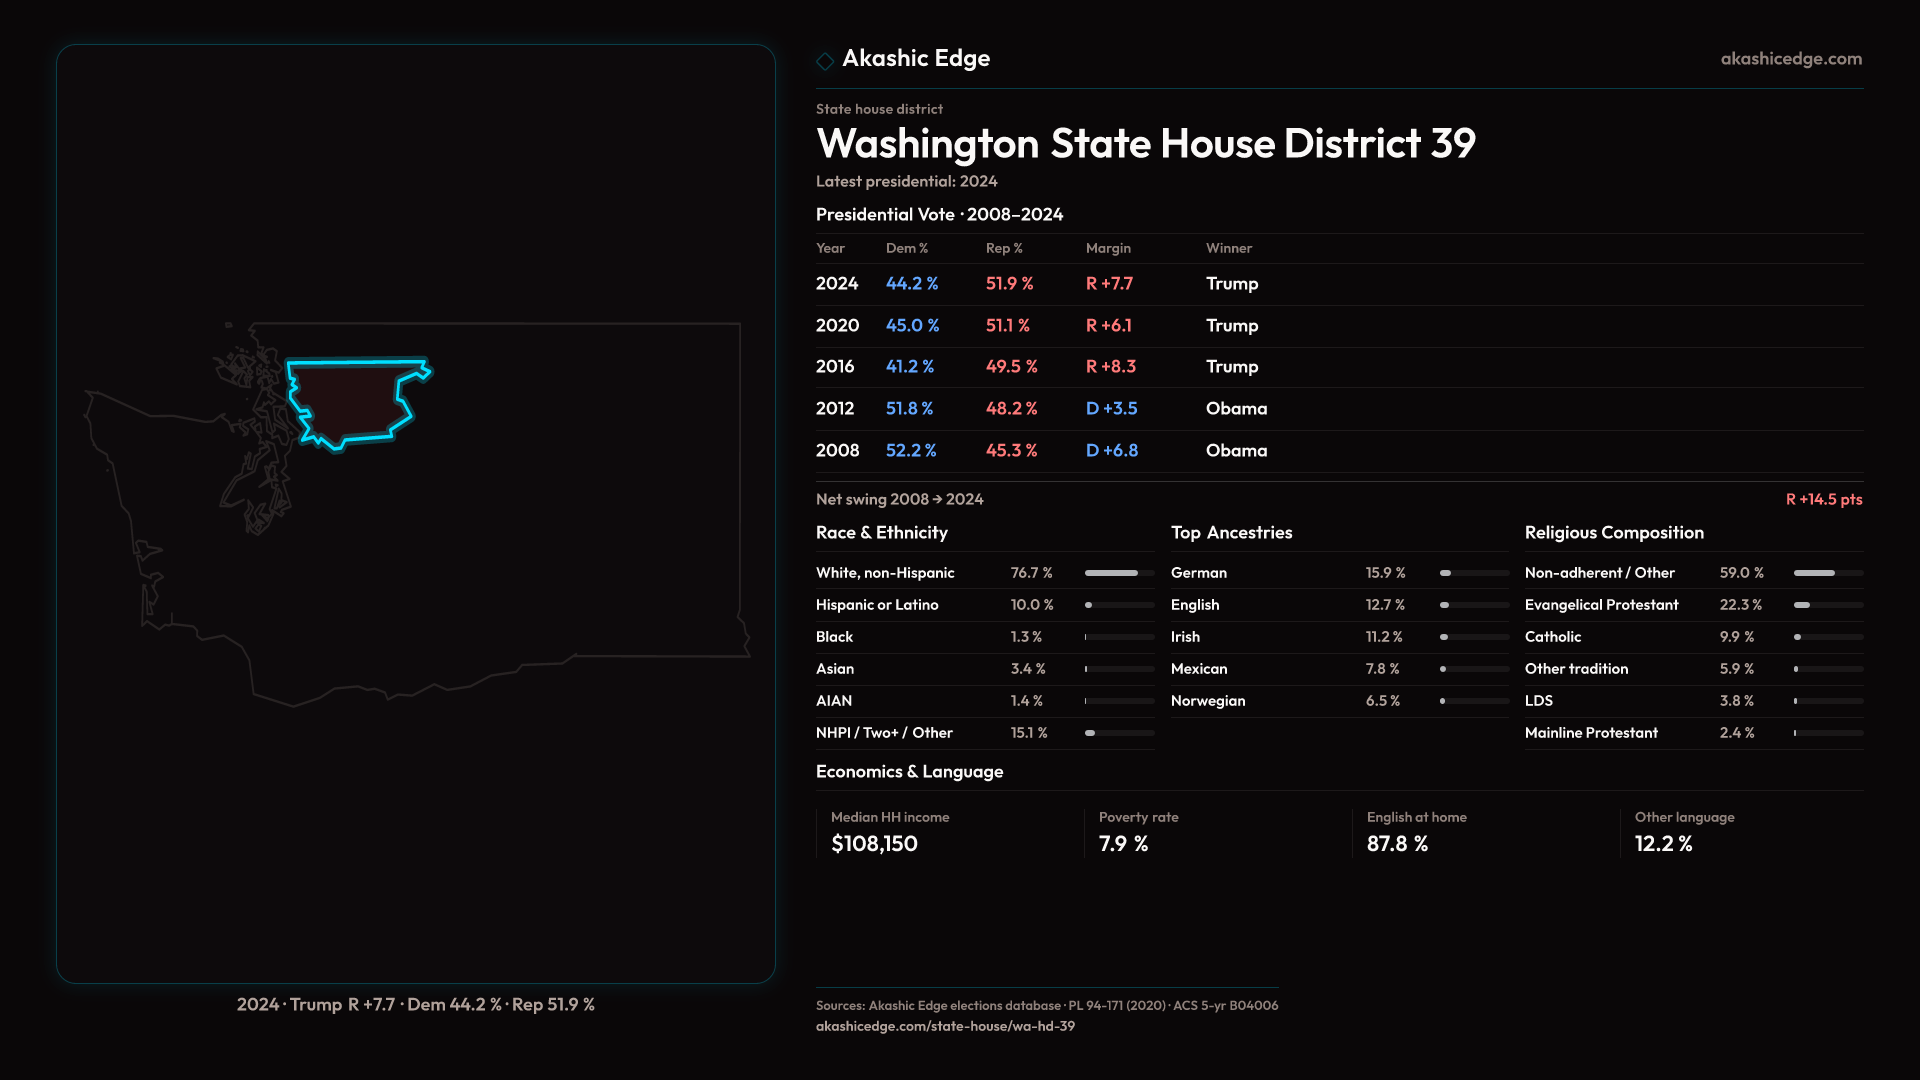Click the highlighted District 39 map shape
The image size is (1920, 1080).
tap(350, 400)
